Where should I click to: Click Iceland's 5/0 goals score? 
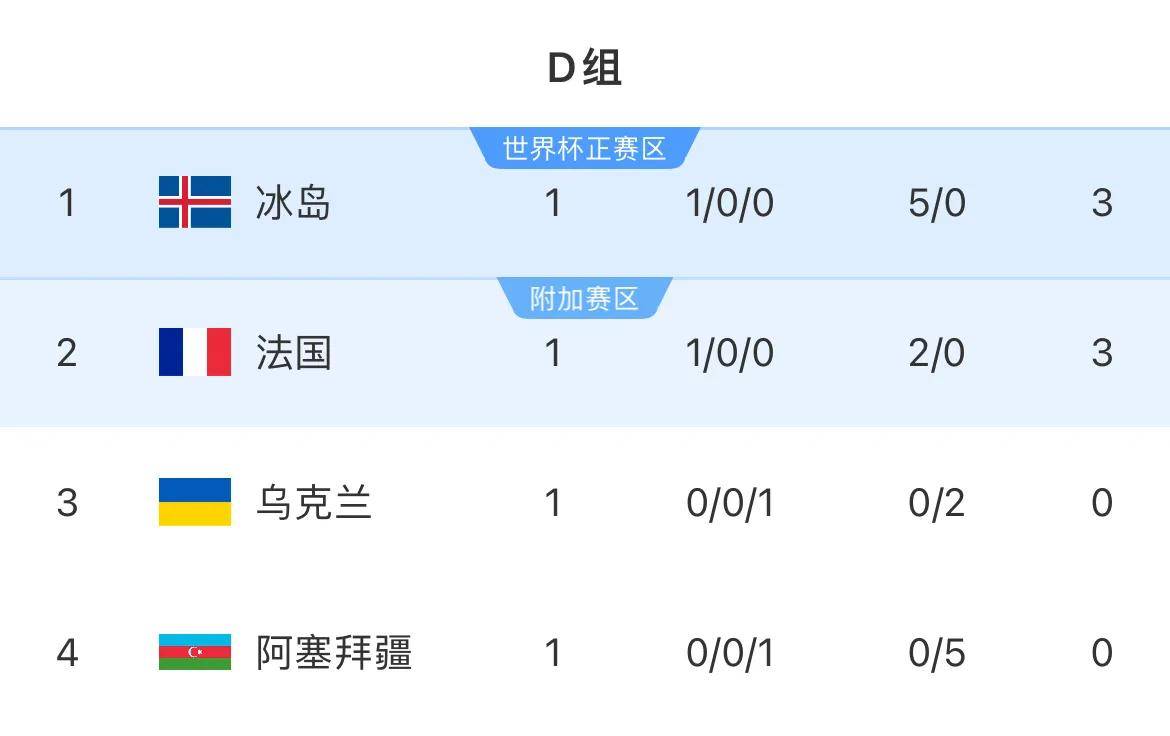click(x=937, y=203)
